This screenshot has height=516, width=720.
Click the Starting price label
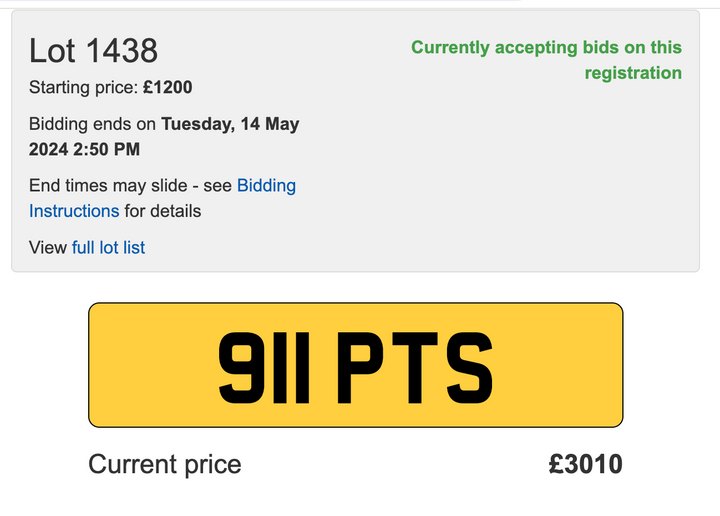[83, 87]
